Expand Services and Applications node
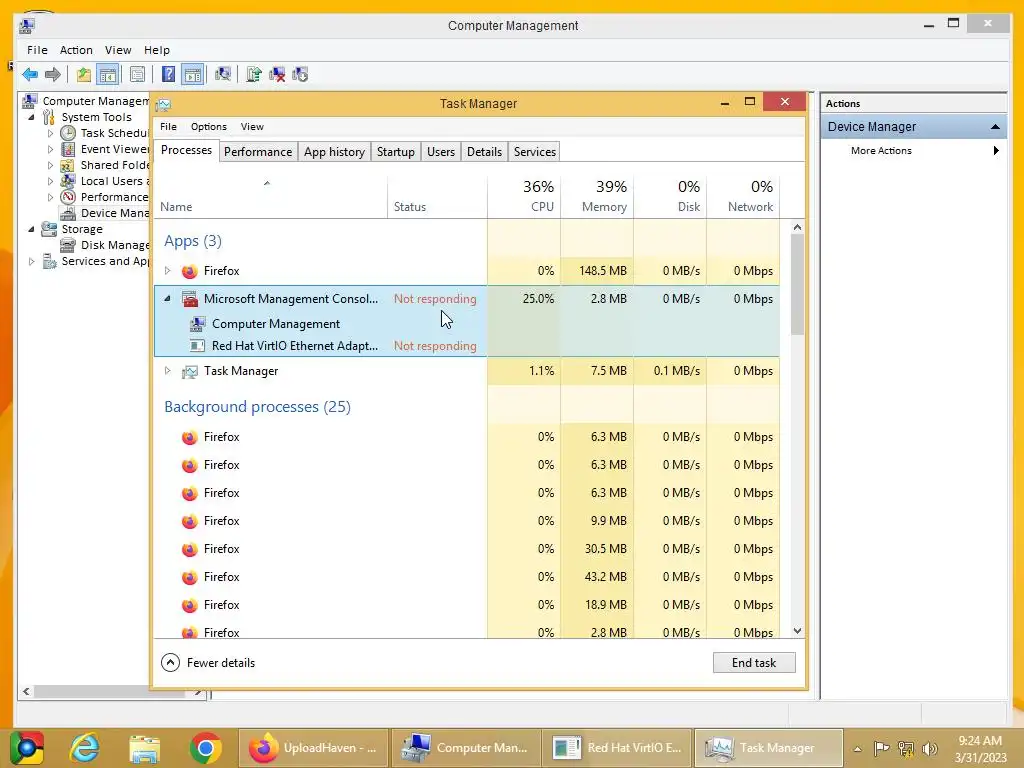This screenshot has width=1024, height=768. tap(31, 261)
